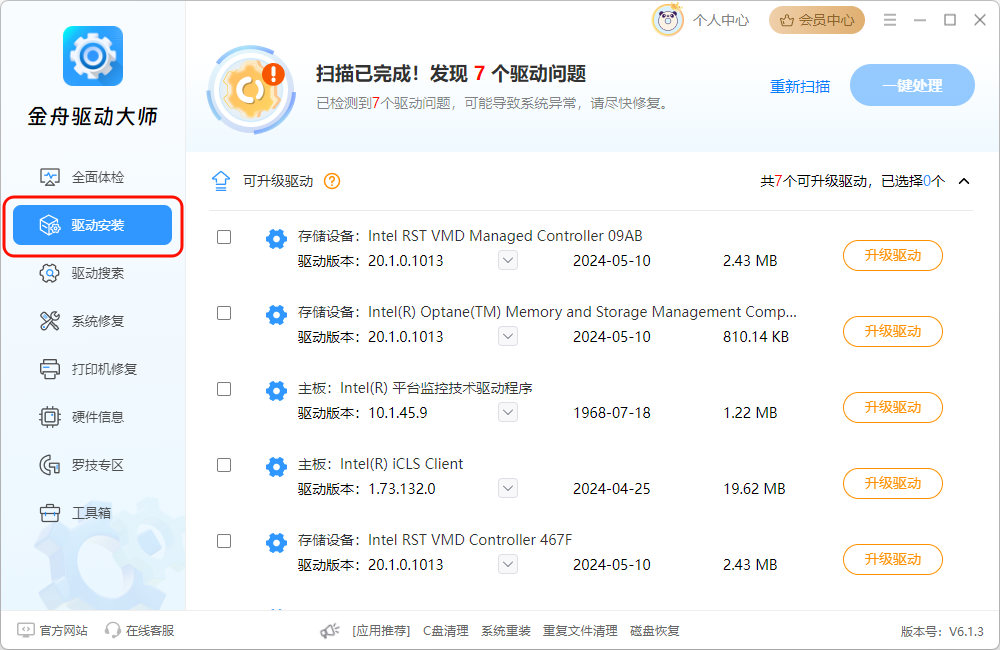Screen dimensions: 1000x650
Task: Click the orange help question mark icon
Action: point(332,181)
